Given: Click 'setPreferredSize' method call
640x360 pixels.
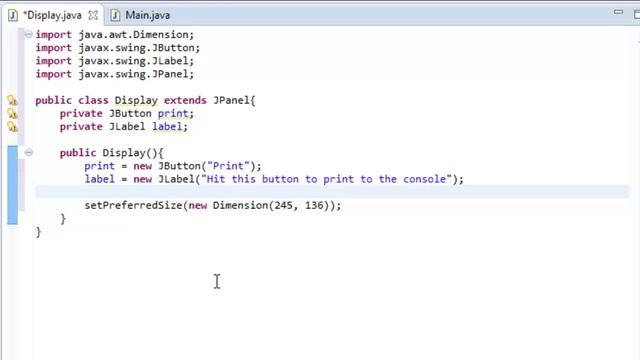Looking at the screenshot, I should [133, 205].
